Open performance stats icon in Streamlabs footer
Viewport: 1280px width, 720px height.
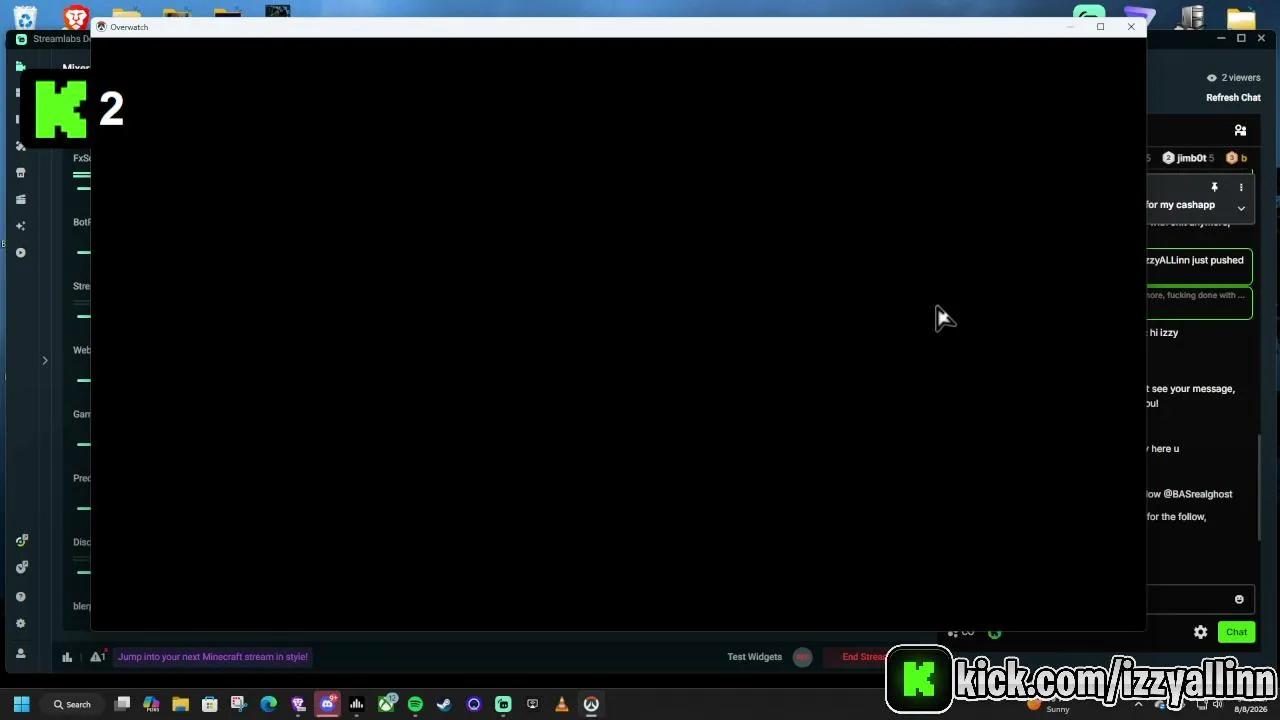(67, 657)
